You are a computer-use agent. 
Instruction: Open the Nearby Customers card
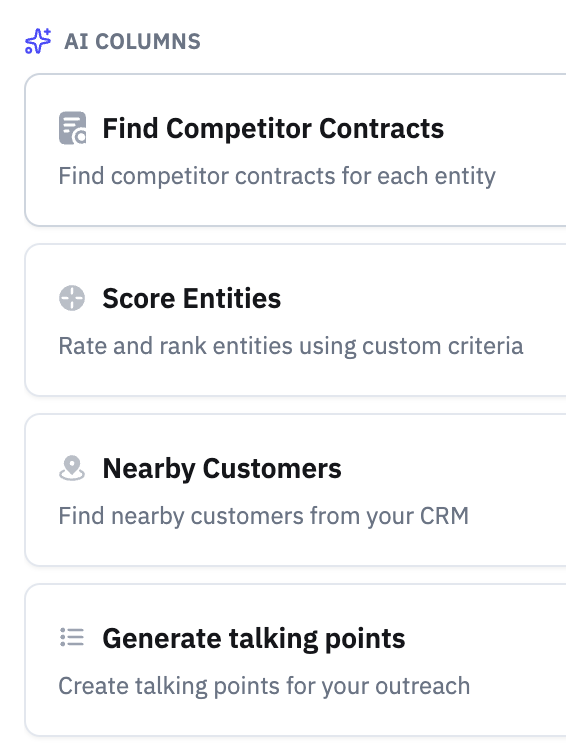point(296,490)
